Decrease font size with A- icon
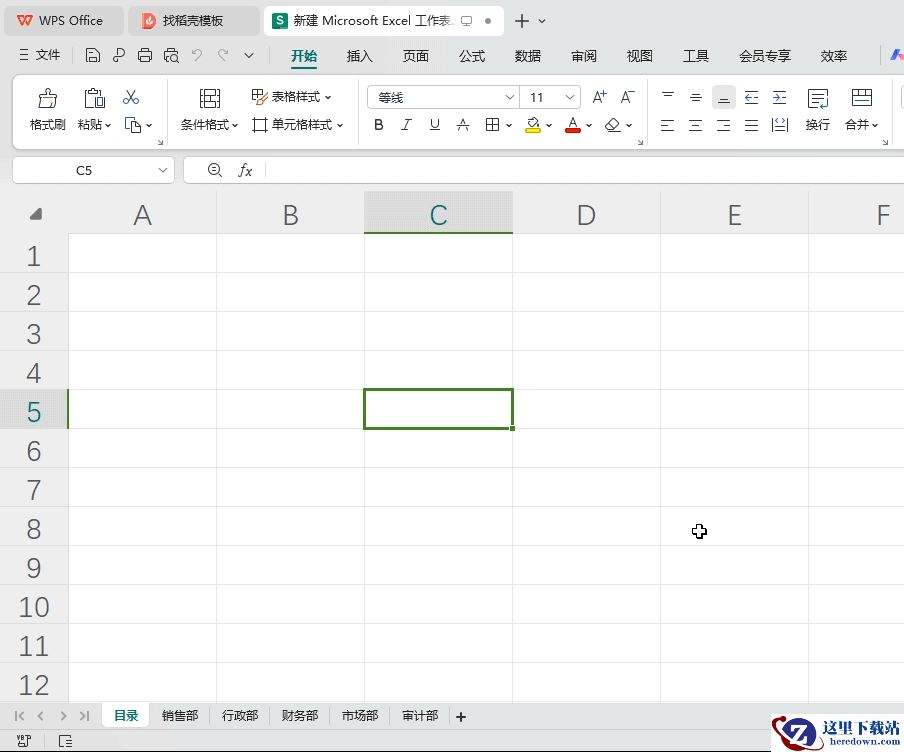The height and width of the screenshot is (752, 904). coord(627,97)
